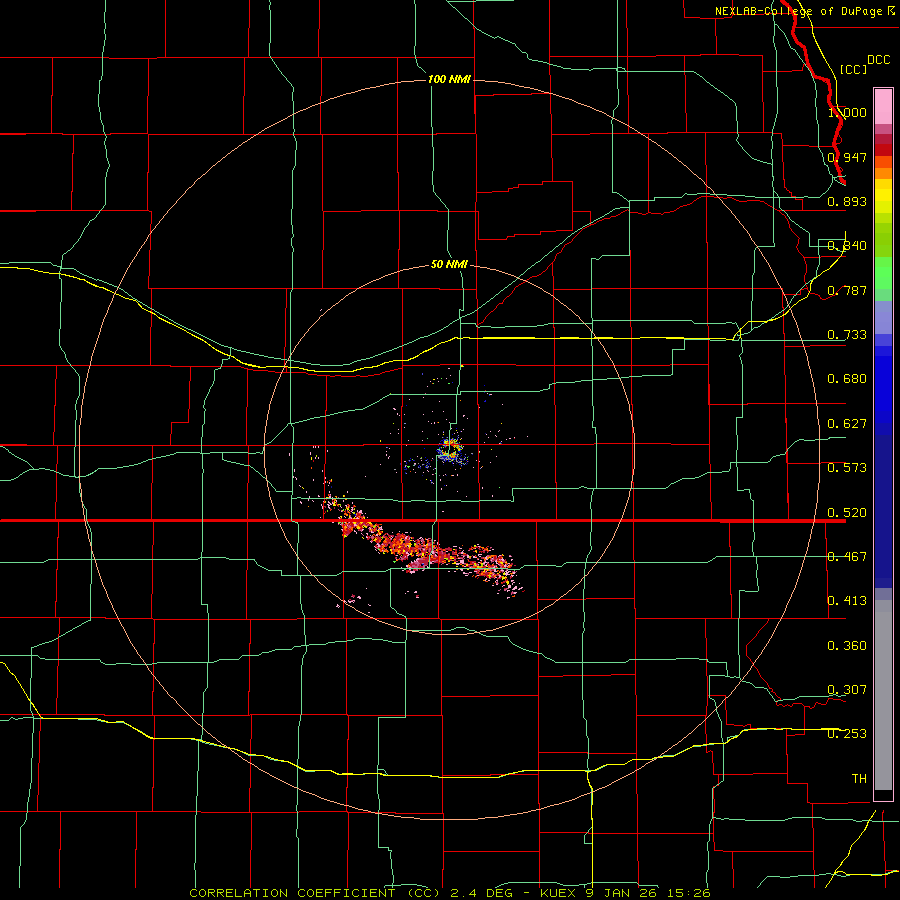
Task: Select the 0.467 legend value
Action: click(847, 557)
